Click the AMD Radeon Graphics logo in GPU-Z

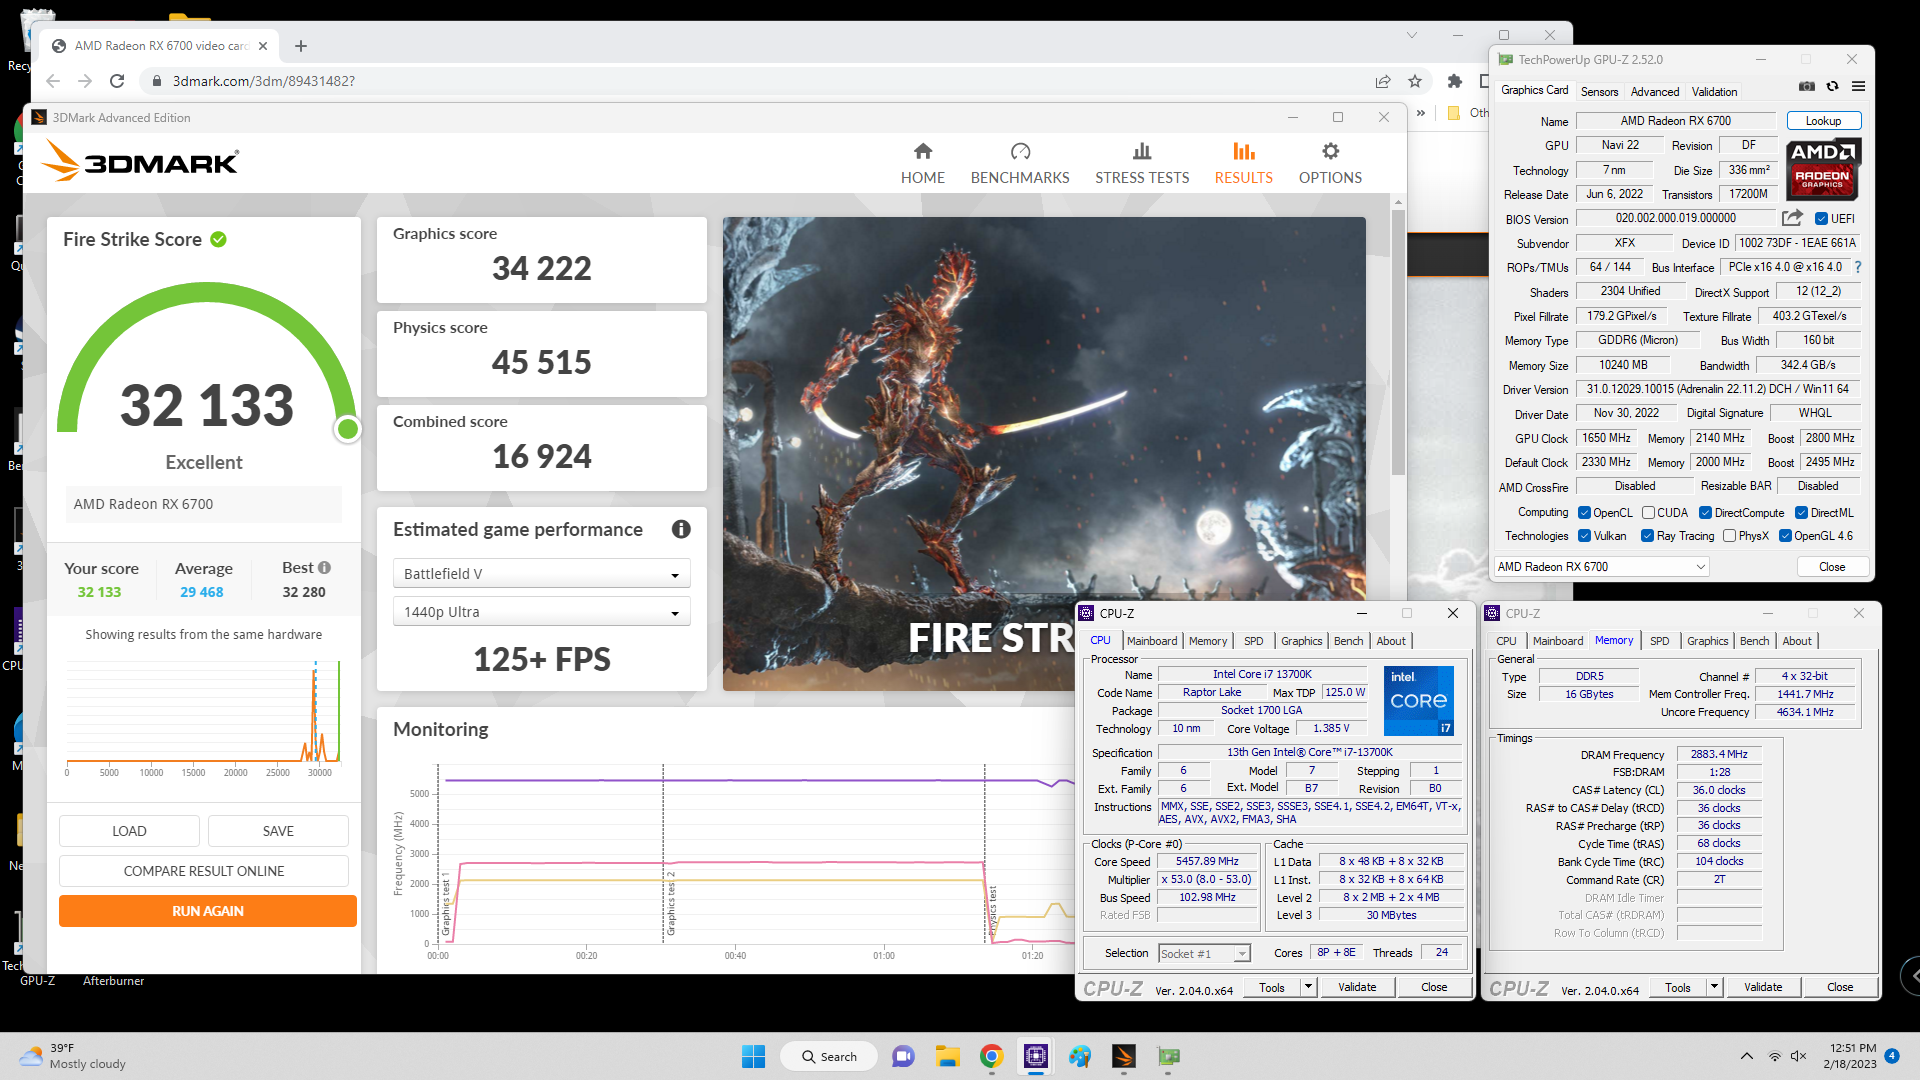click(1823, 168)
